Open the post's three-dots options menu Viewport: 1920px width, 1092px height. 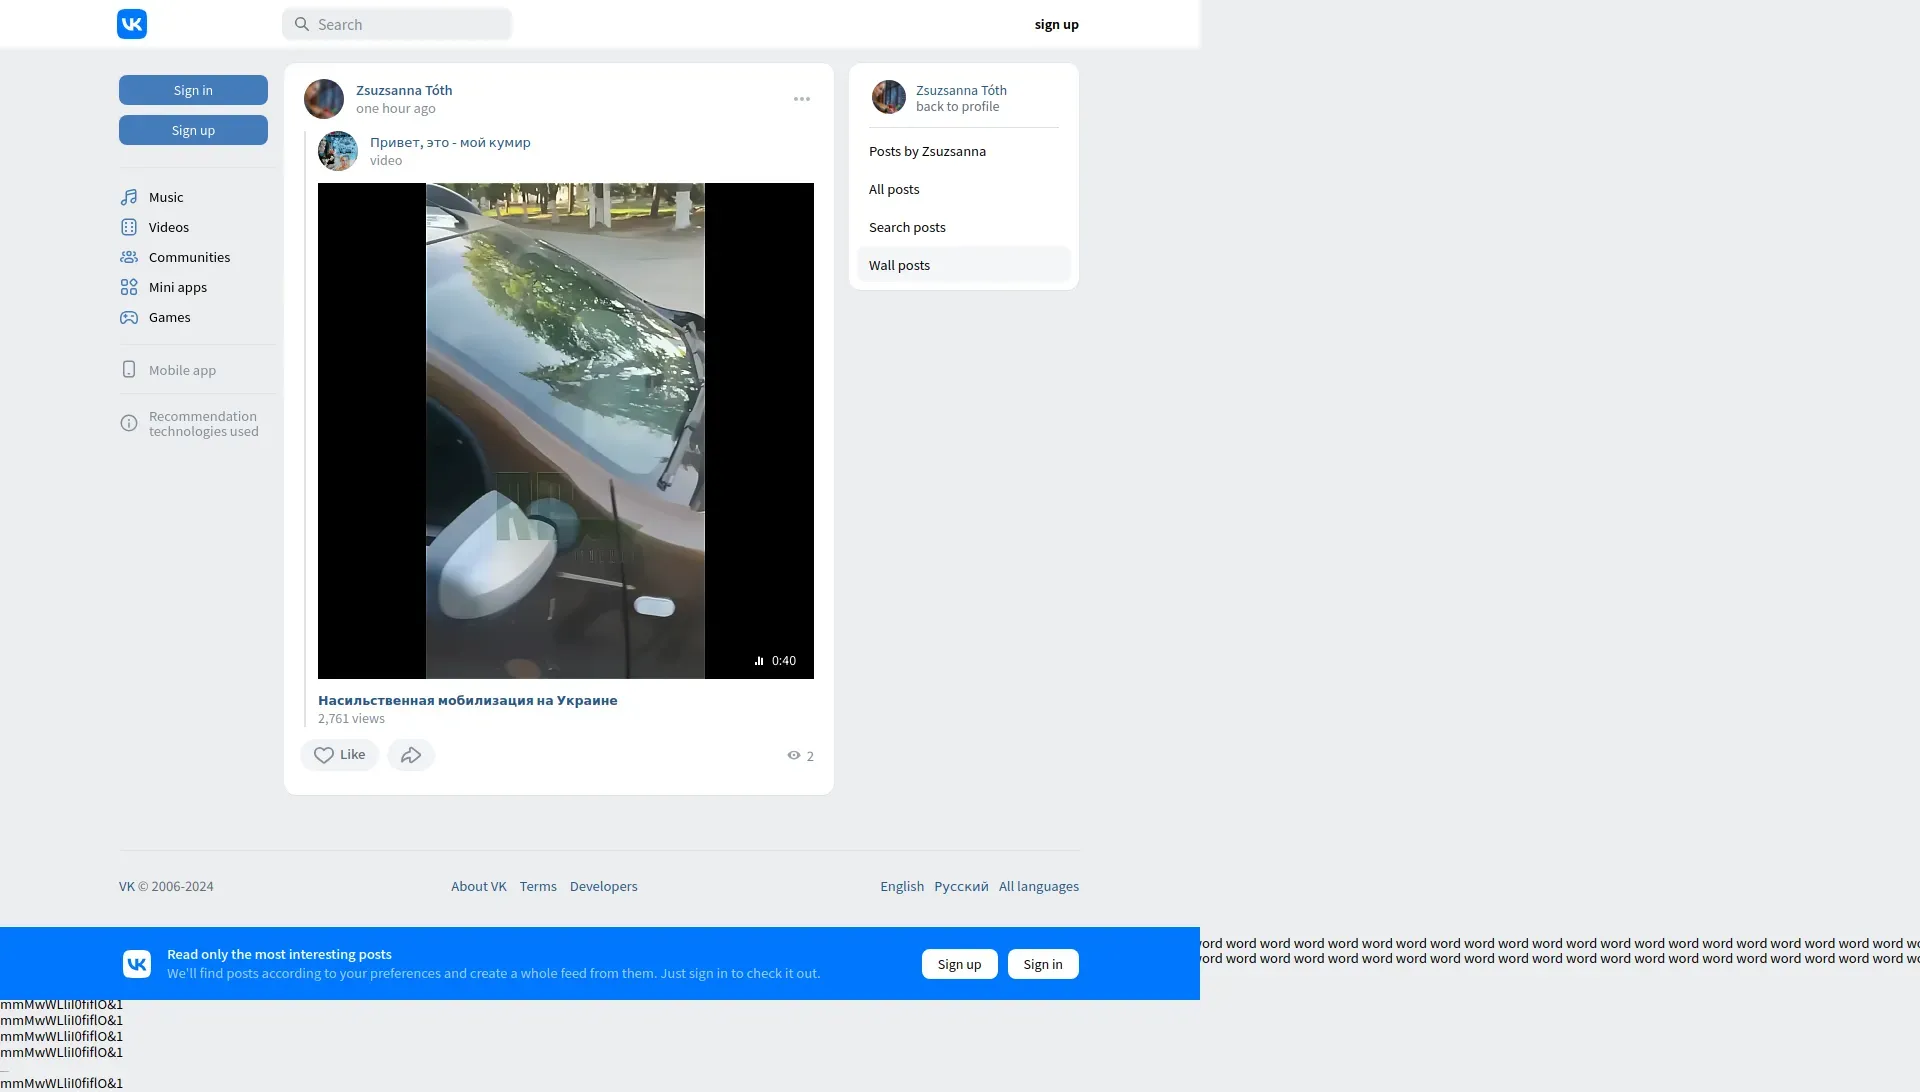click(x=802, y=99)
